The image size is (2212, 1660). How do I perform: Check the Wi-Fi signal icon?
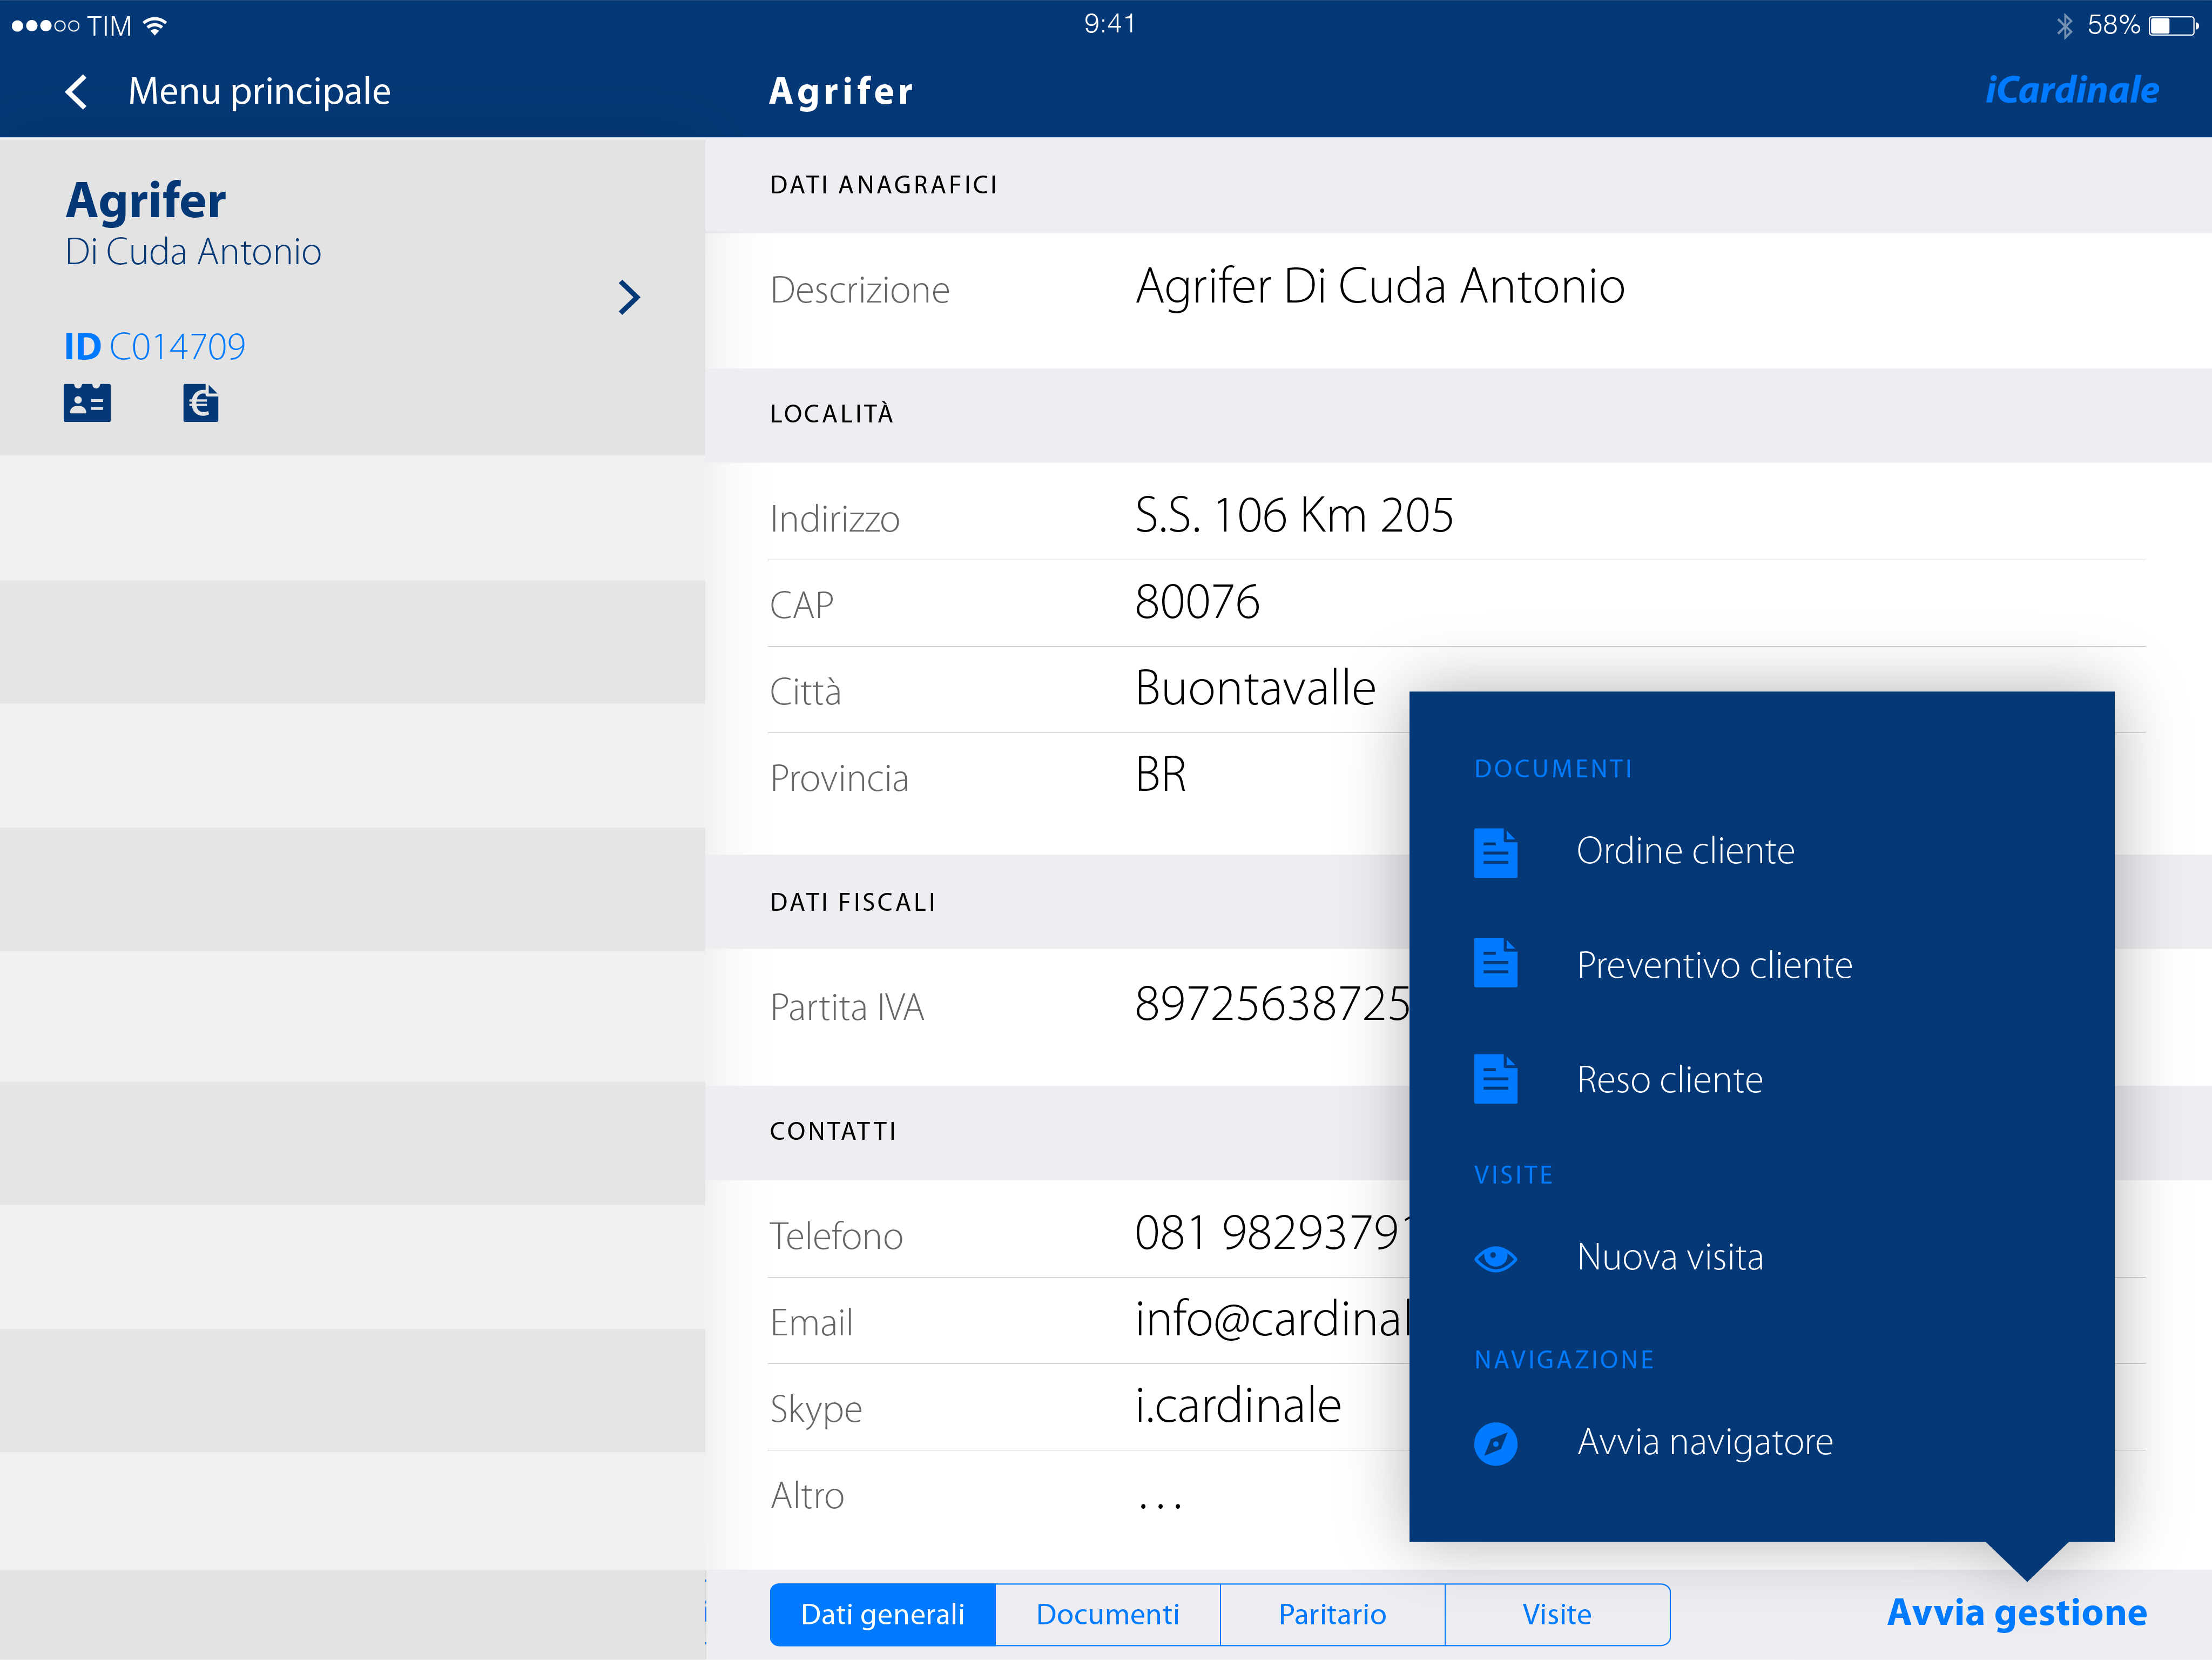[155, 25]
